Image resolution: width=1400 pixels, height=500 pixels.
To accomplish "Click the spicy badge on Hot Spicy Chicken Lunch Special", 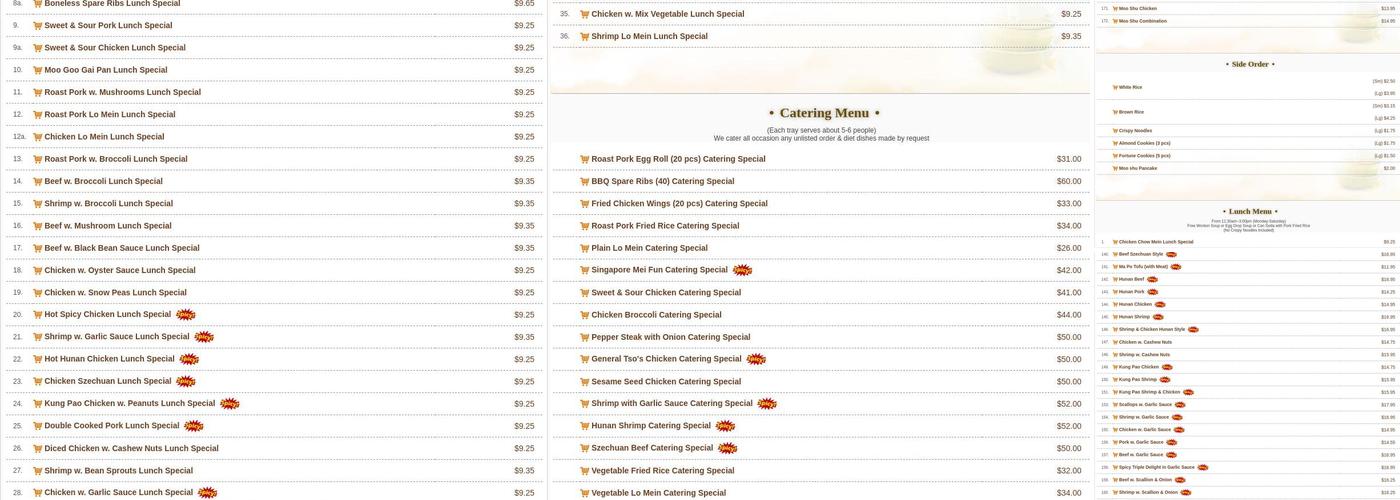I will coord(185,315).
